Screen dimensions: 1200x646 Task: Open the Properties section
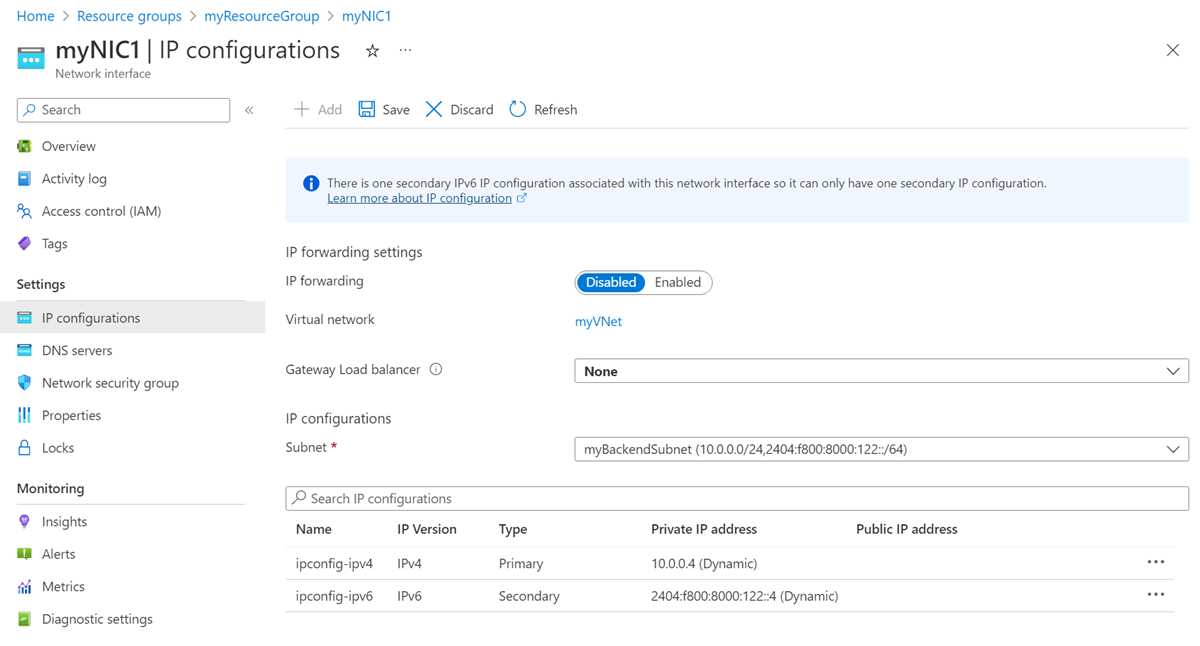(x=71, y=415)
